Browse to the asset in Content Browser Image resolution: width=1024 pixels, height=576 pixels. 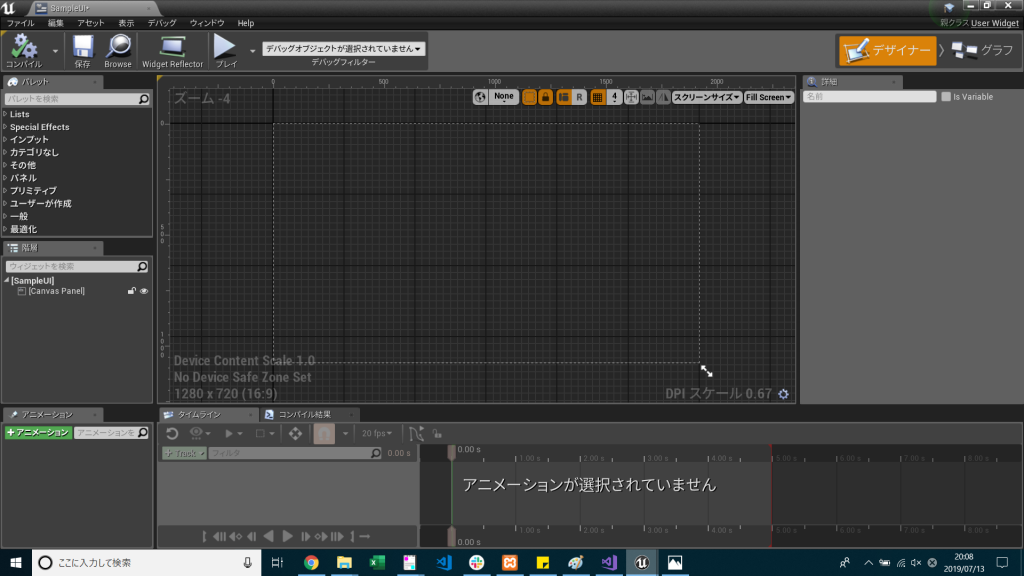pos(117,48)
